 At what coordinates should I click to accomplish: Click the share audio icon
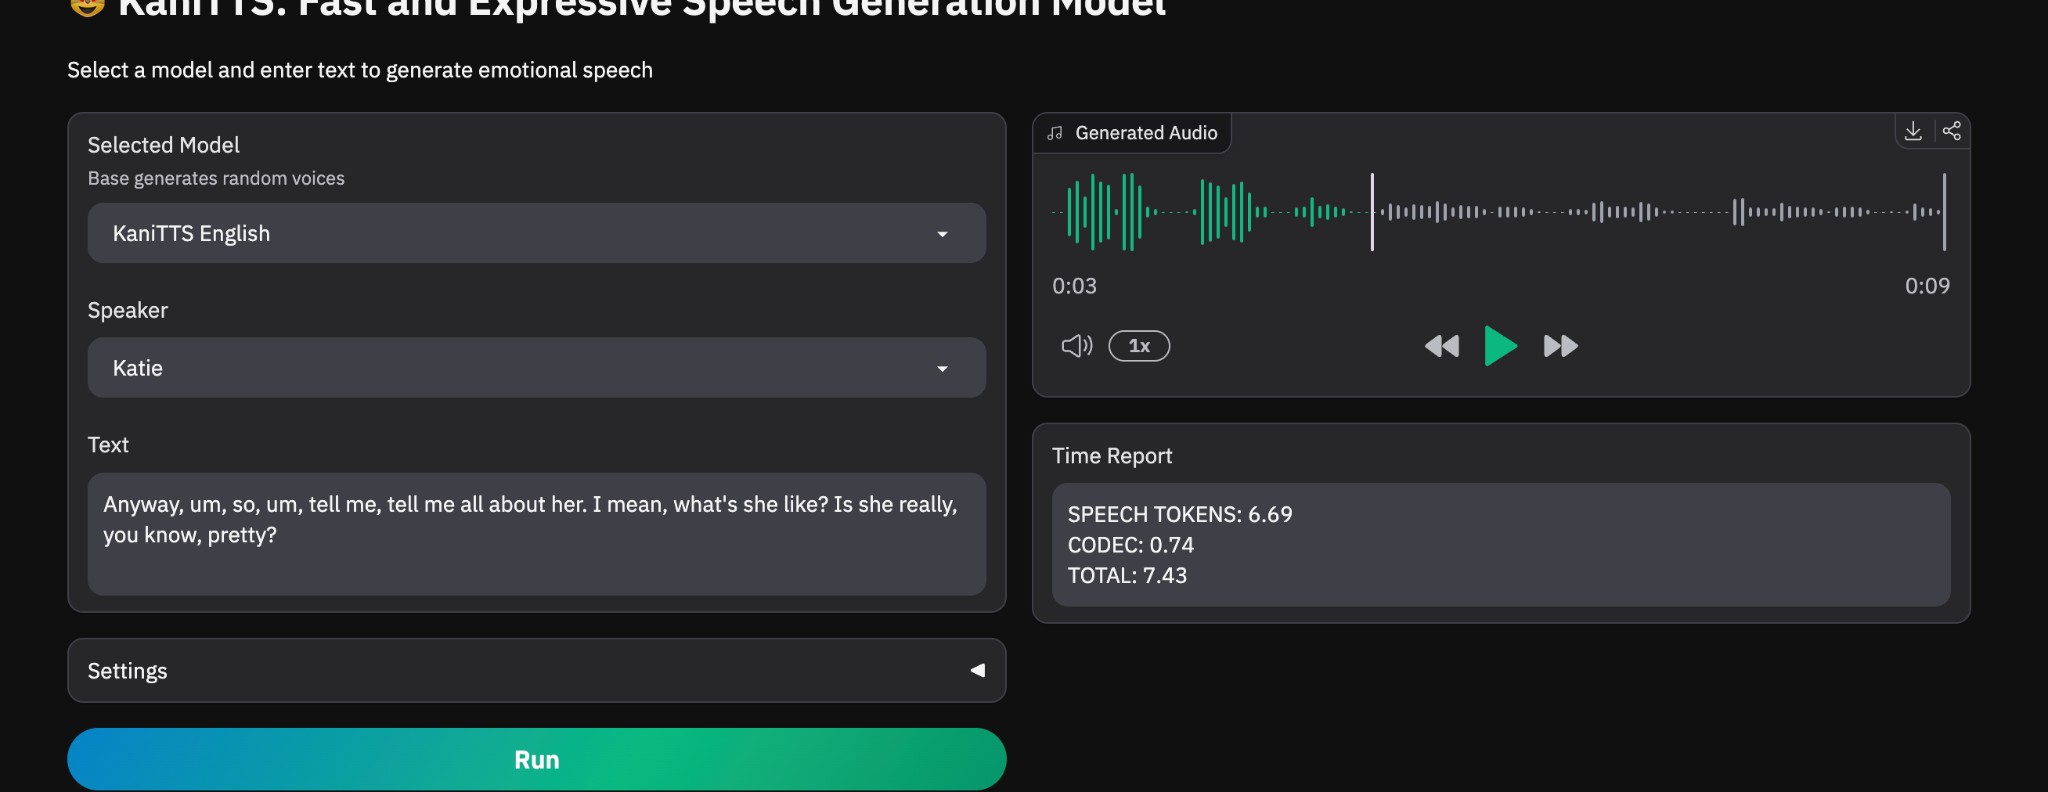pyautogui.click(x=1951, y=131)
